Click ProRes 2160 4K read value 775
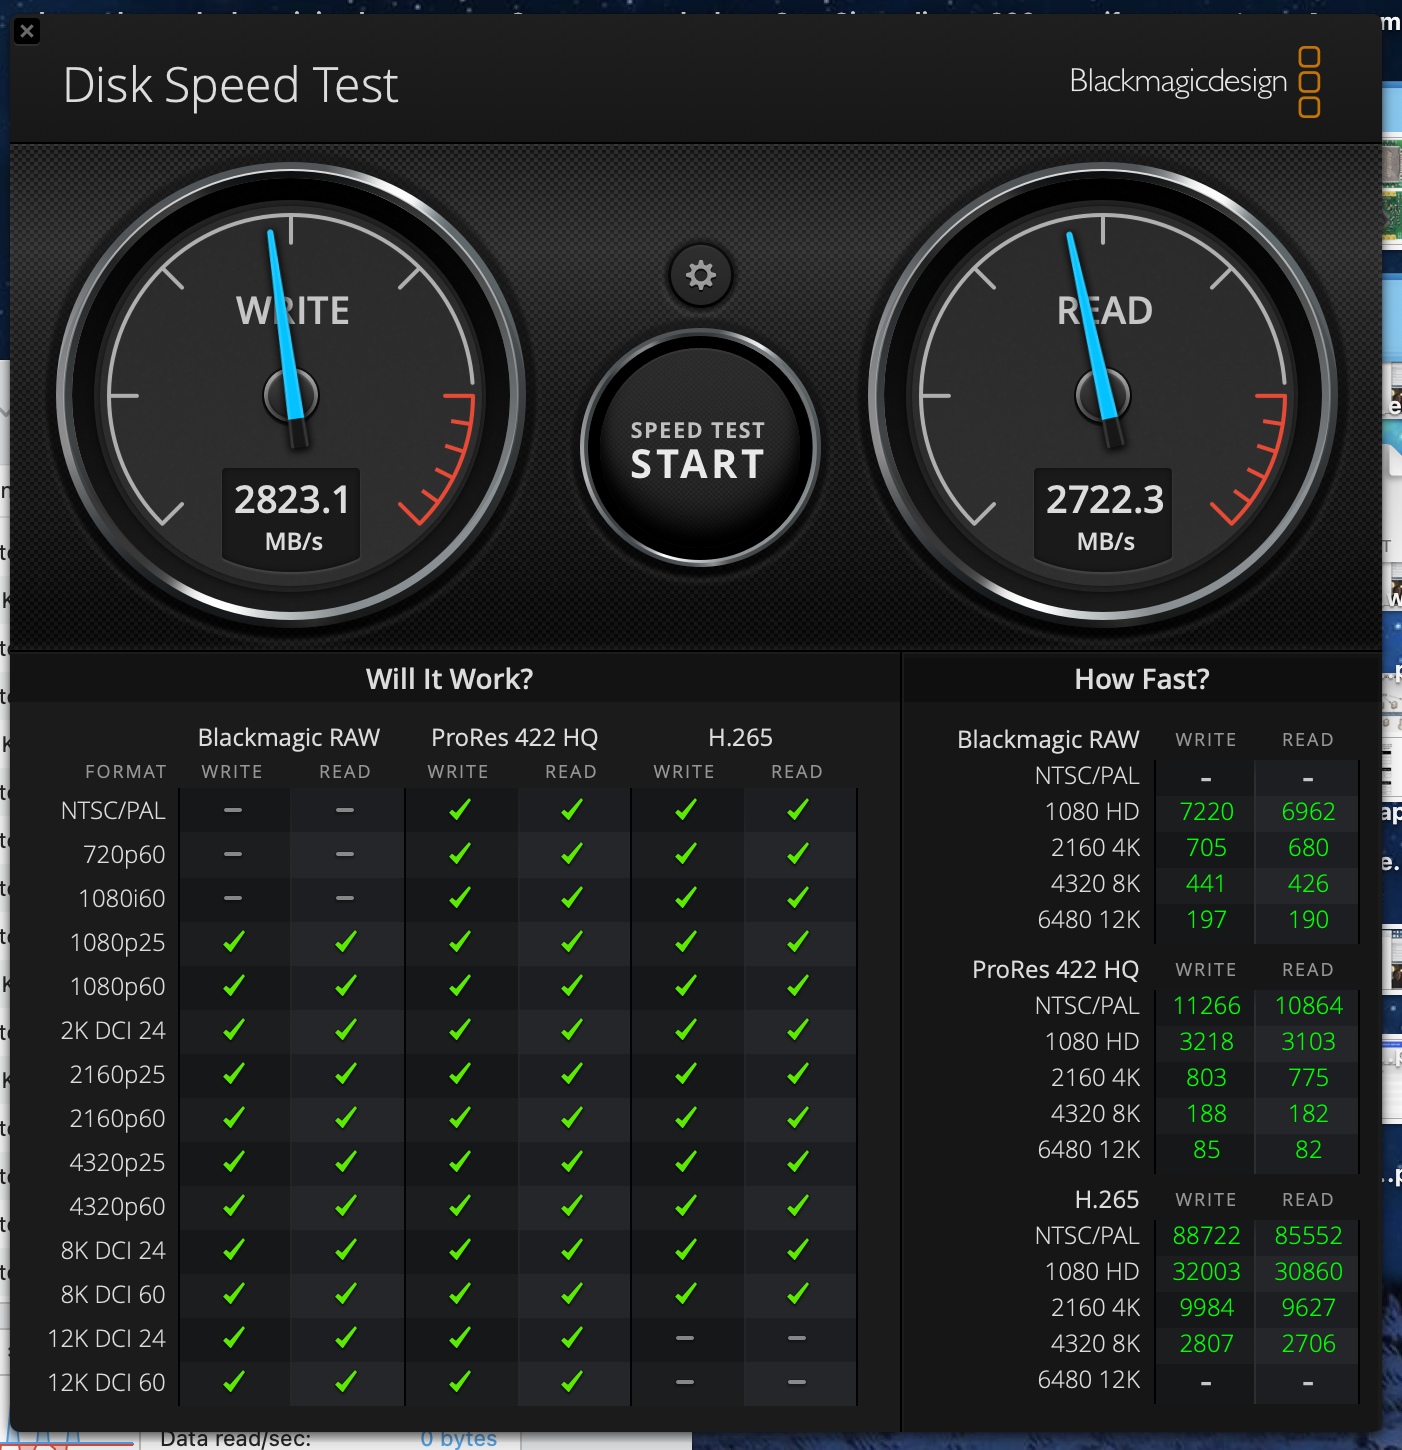Screen dimensions: 1402x1450 coord(1308,1077)
